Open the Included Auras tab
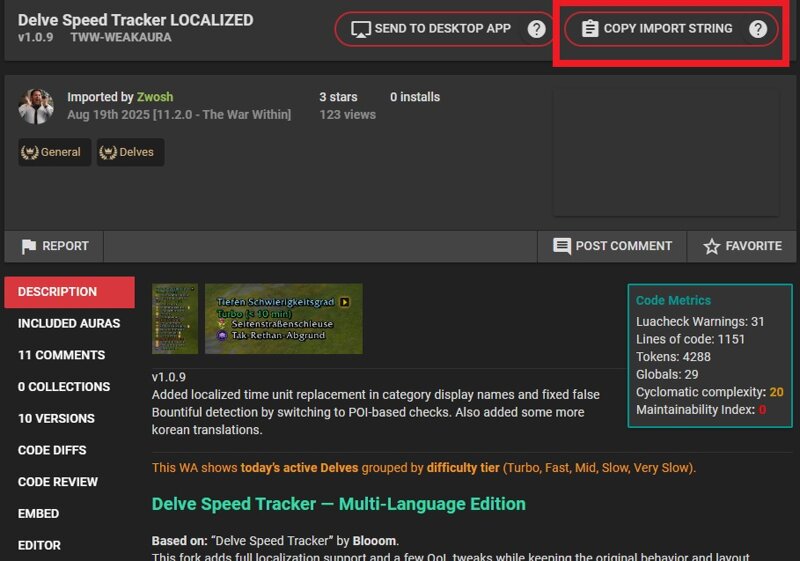Image resolution: width=800 pixels, height=561 pixels. (x=69, y=324)
